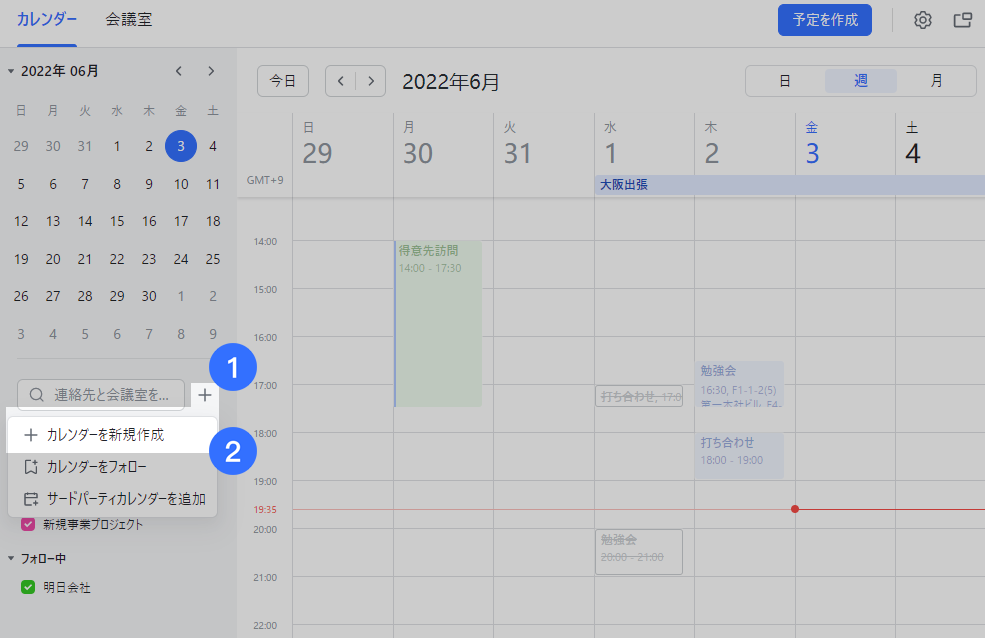This screenshot has width=985, height=638.
Task: Switch to the 会議室 tab
Action: (x=128, y=20)
